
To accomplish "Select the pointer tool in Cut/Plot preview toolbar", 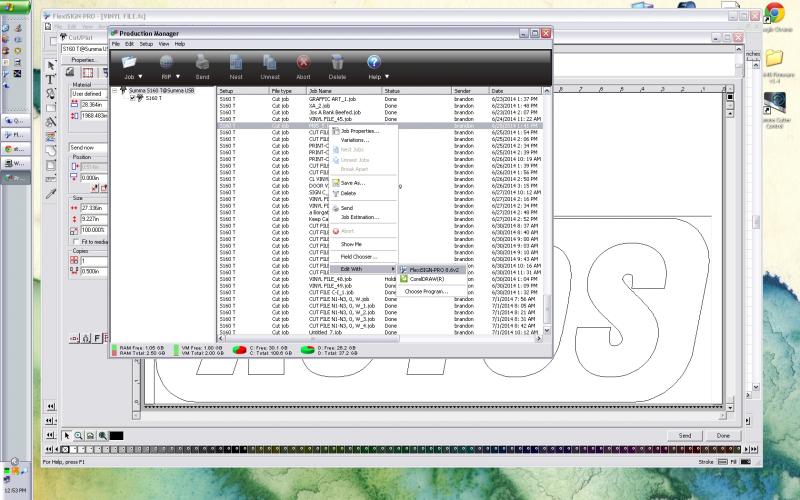I will pos(66,435).
